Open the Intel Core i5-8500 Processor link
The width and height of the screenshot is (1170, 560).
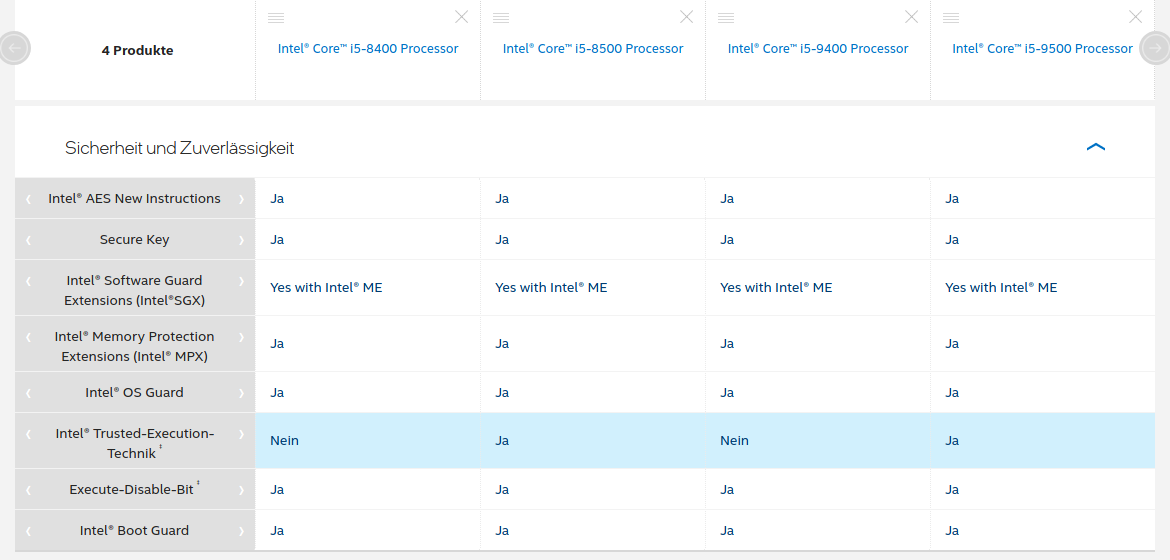[593, 49]
